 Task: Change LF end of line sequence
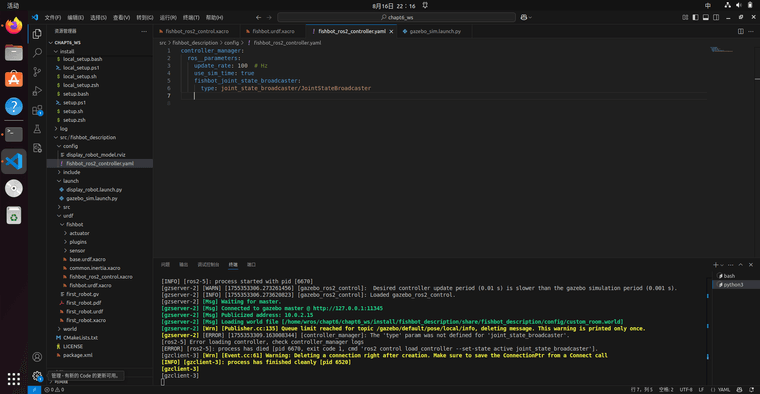[701, 390]
